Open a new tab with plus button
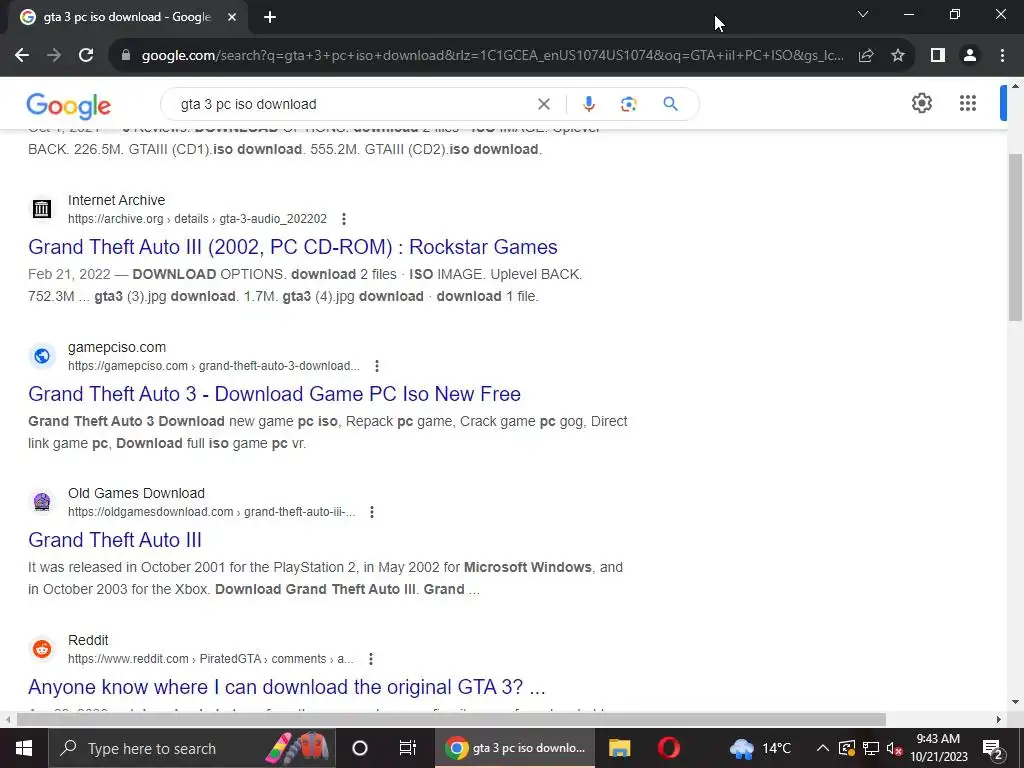This screenshot has width=1024, height=768. pos(270,18)
